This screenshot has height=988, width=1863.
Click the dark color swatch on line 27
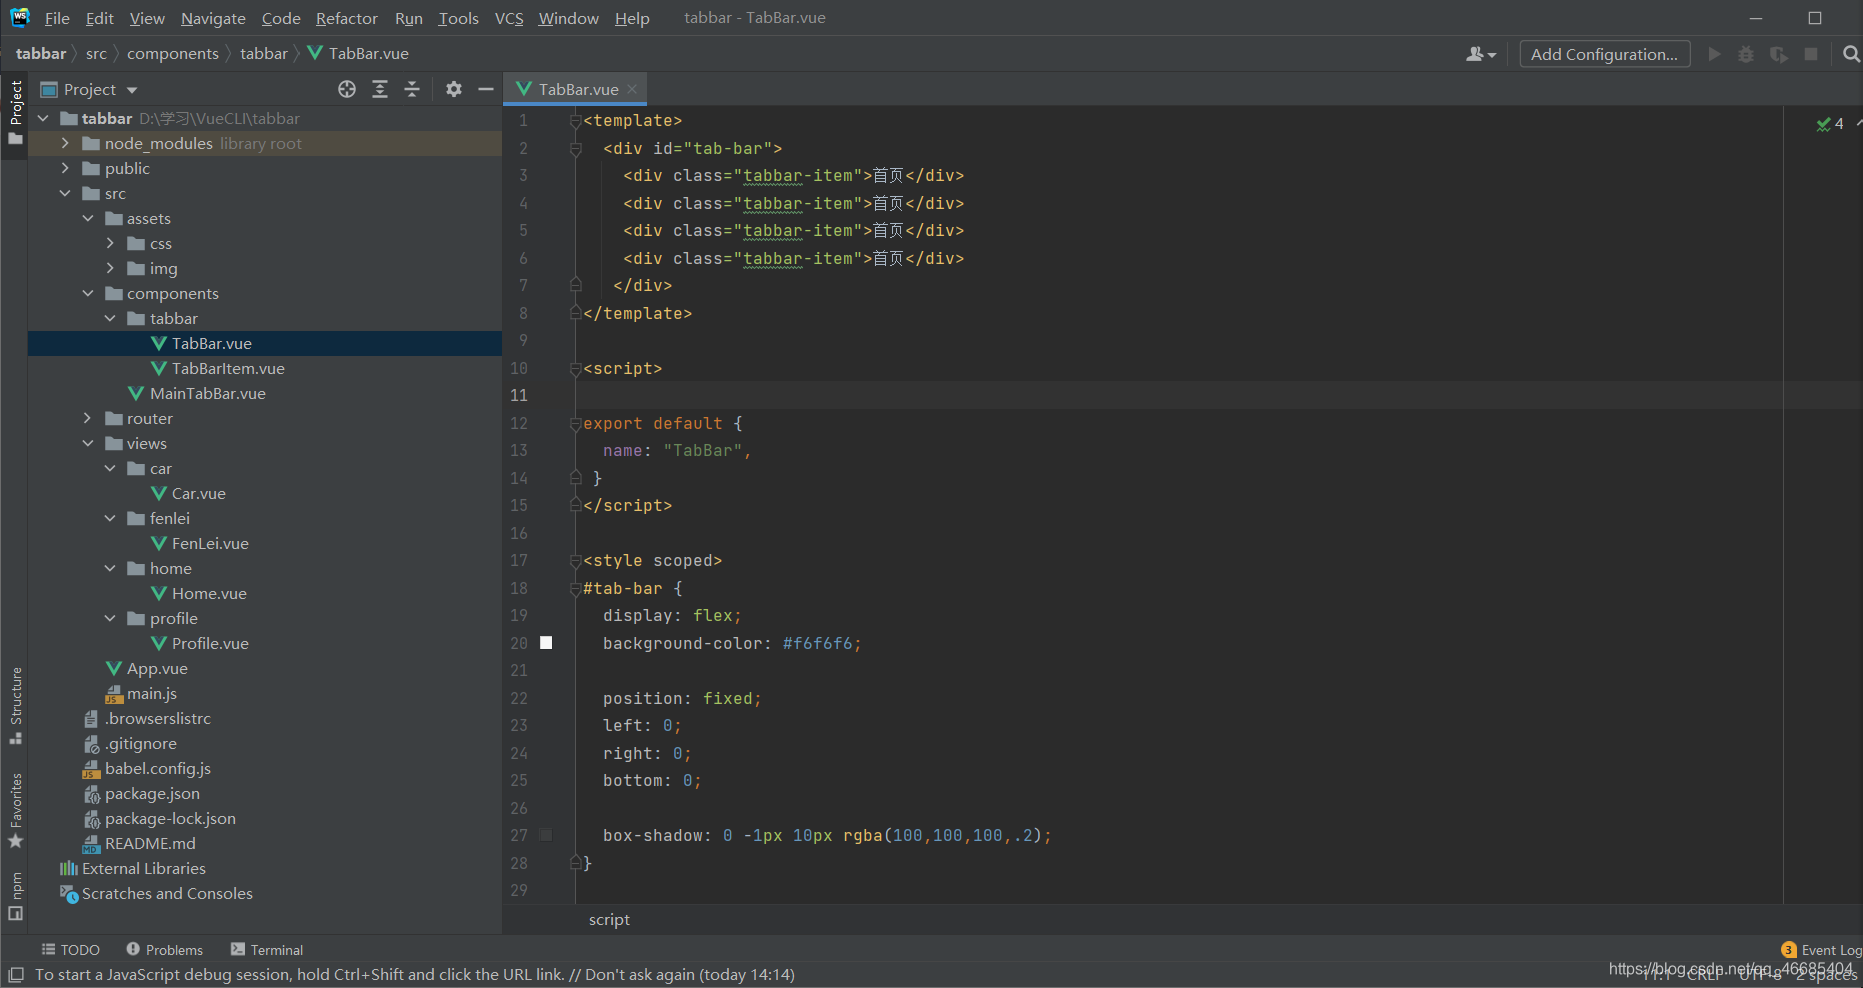click(x=546, y=835)
